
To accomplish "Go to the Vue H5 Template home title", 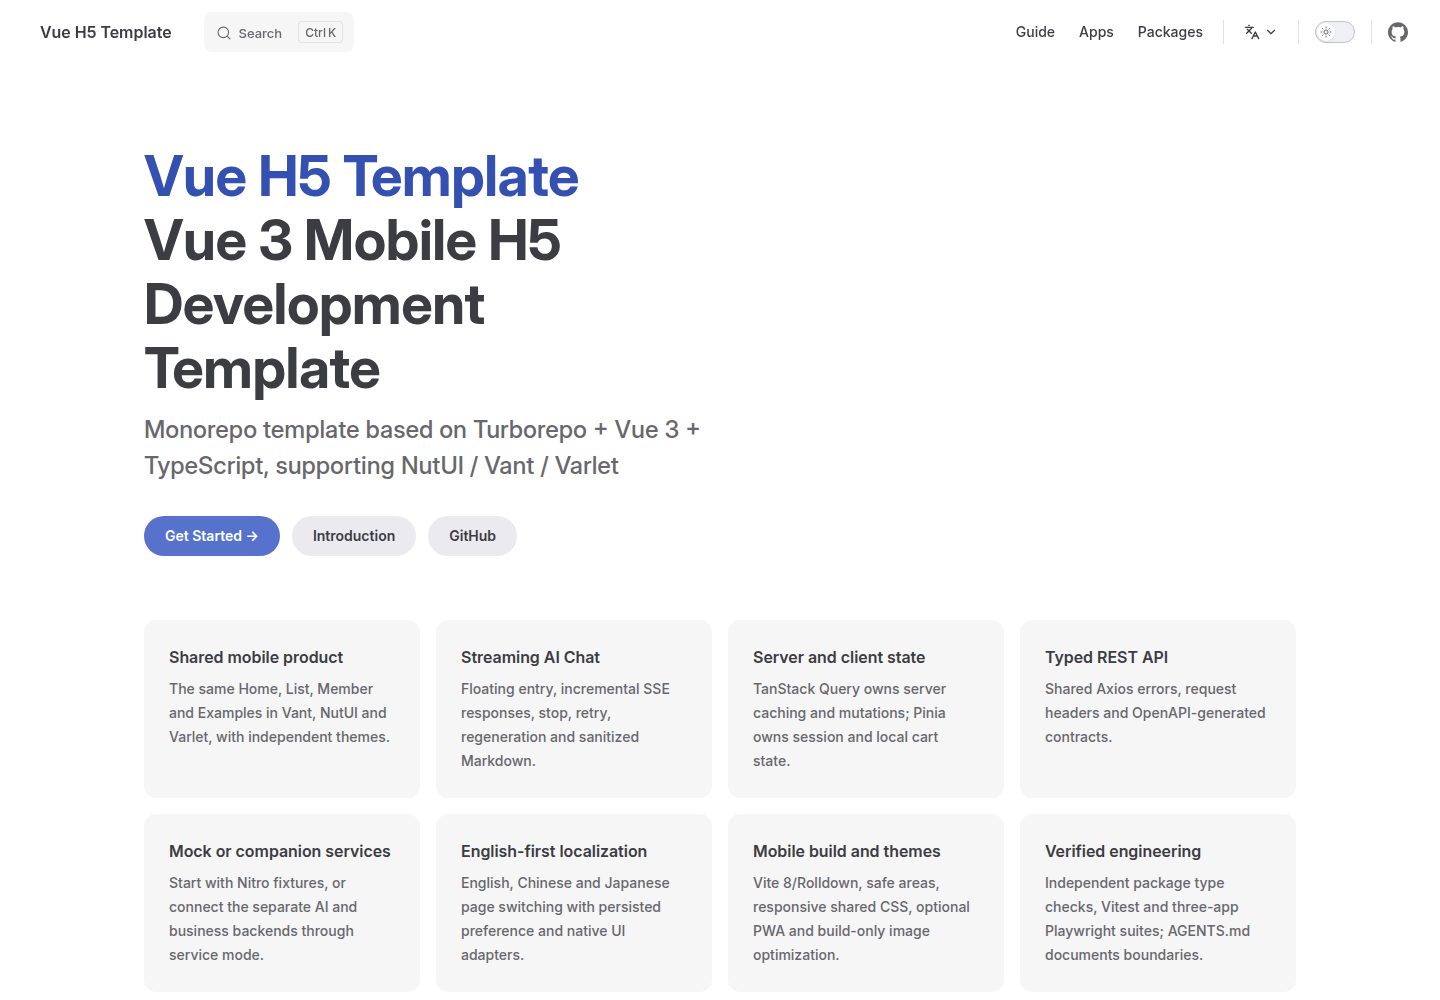I will 106,32.
